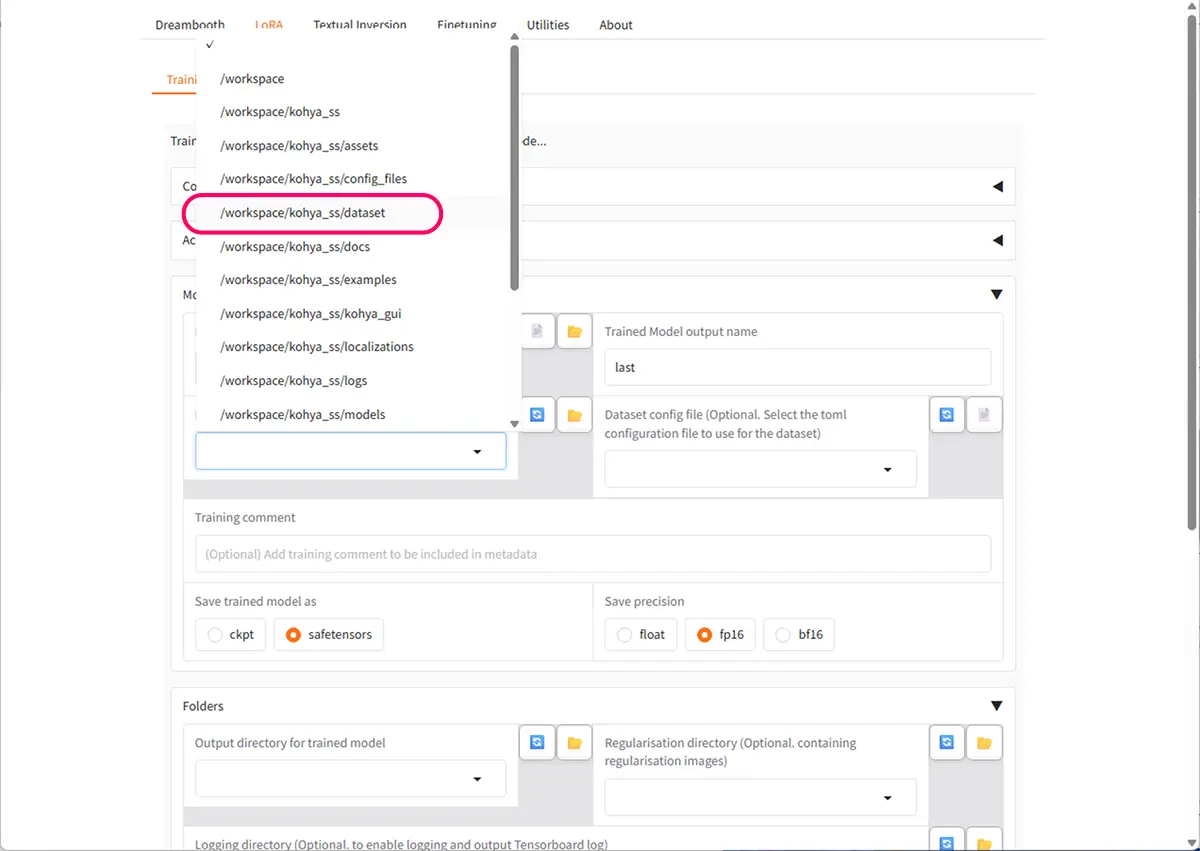Image resolution: width=1200 pixels, height=851 pixels.
Task: Click the Trained Model output name field
Action: [x=798, y=367]
